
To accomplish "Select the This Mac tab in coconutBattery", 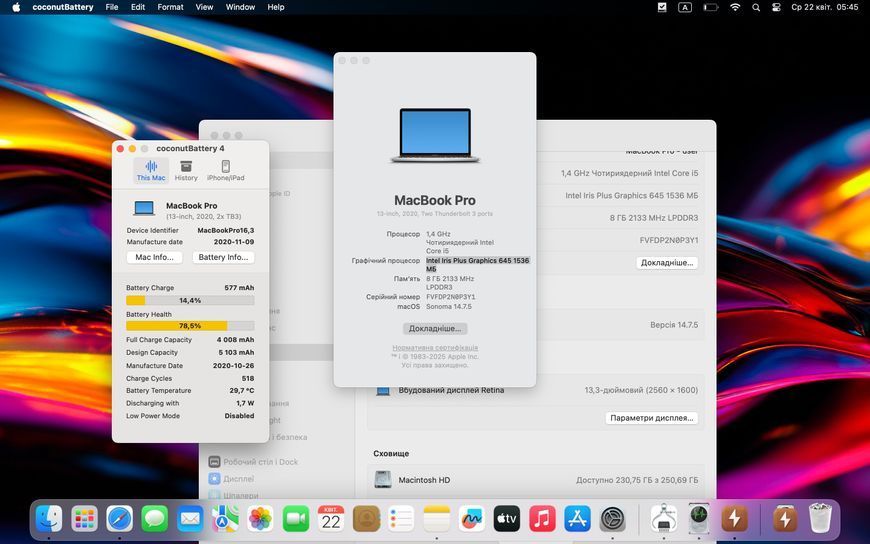I will pos(151,170).
